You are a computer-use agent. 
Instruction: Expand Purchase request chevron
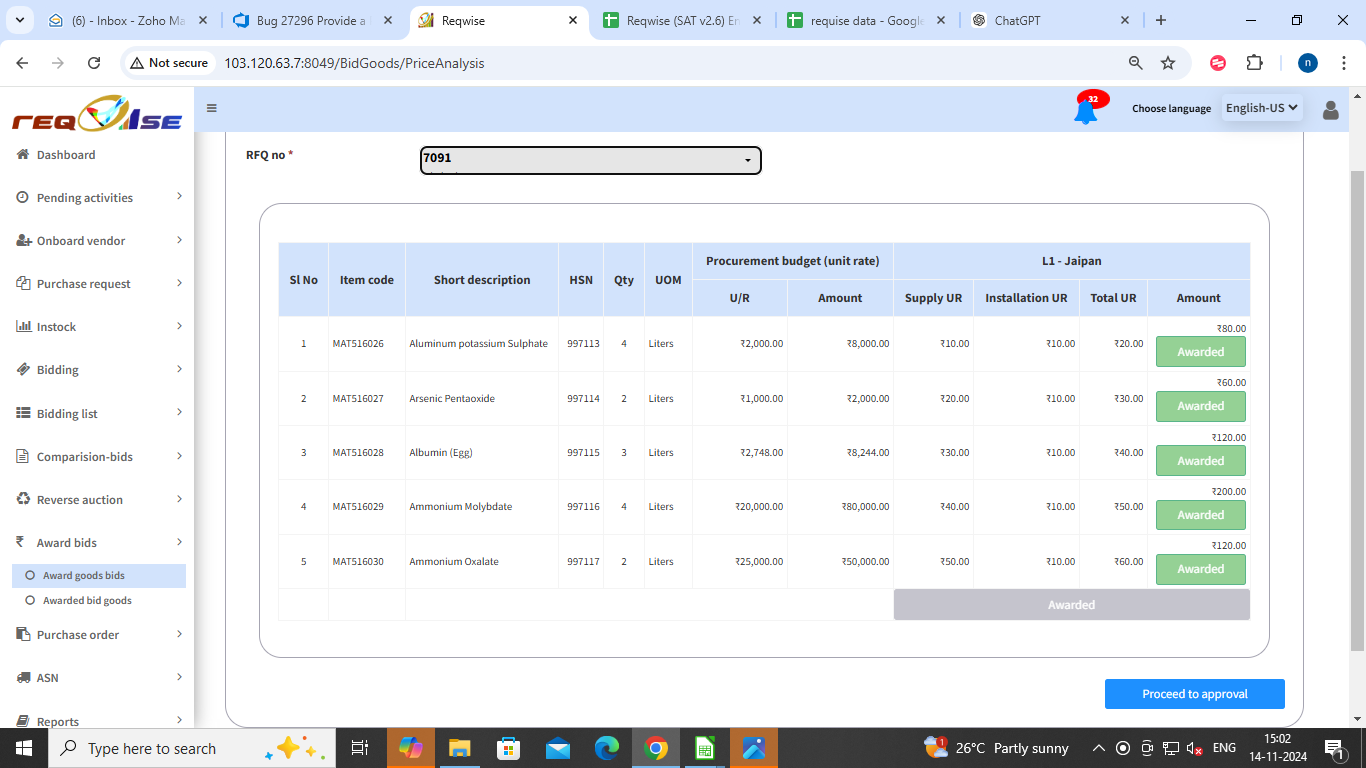click(x=179, y=283)
